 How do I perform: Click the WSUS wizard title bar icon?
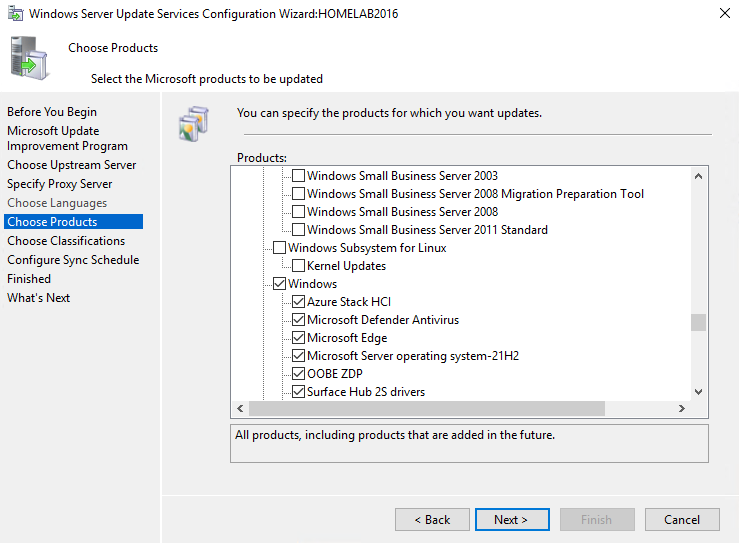click(16, 14)
